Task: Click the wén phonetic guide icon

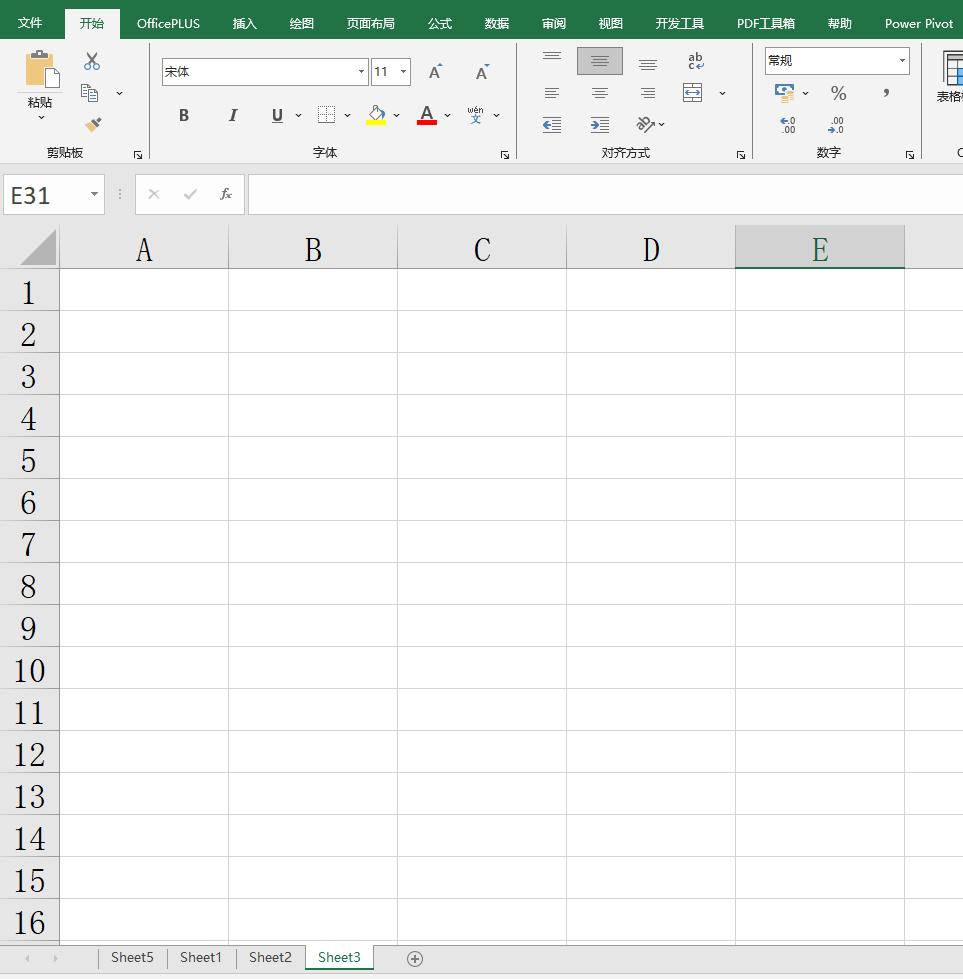Action: (475, 115)
